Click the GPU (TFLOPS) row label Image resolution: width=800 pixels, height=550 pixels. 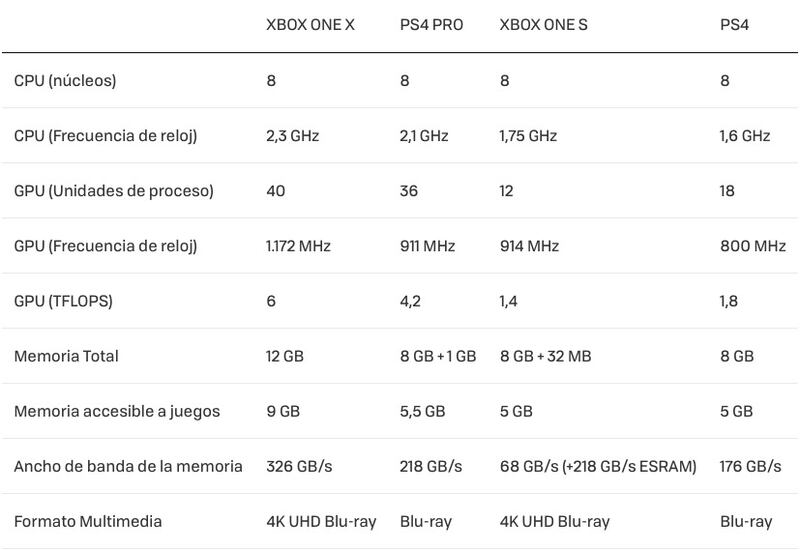click(63, 301)
